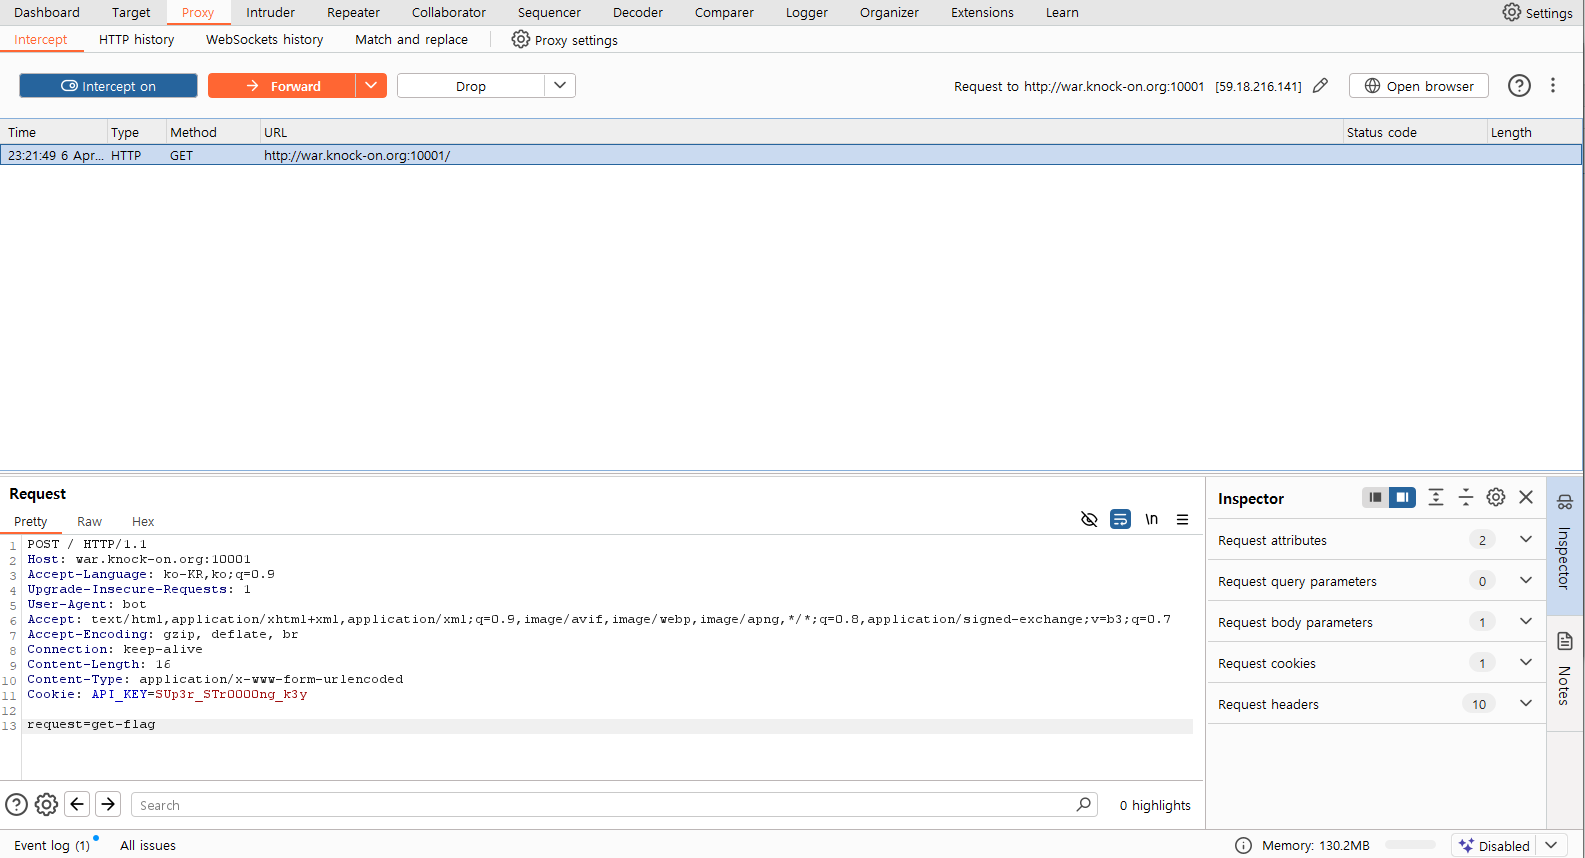This screenshot has width=1585, height=858.
Task: Focus the Search input field
Action: tap(614, 804)
